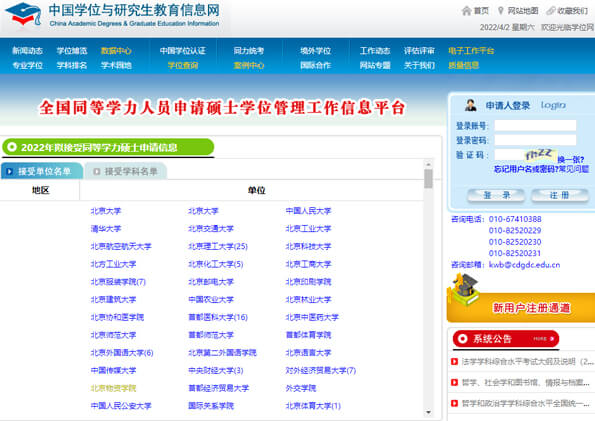Image resolution: width=595 pixels, height=421 pixels.
Task: Click red bullet beside 哲学、社会学 announcement
Action: [x=454, y=382]
